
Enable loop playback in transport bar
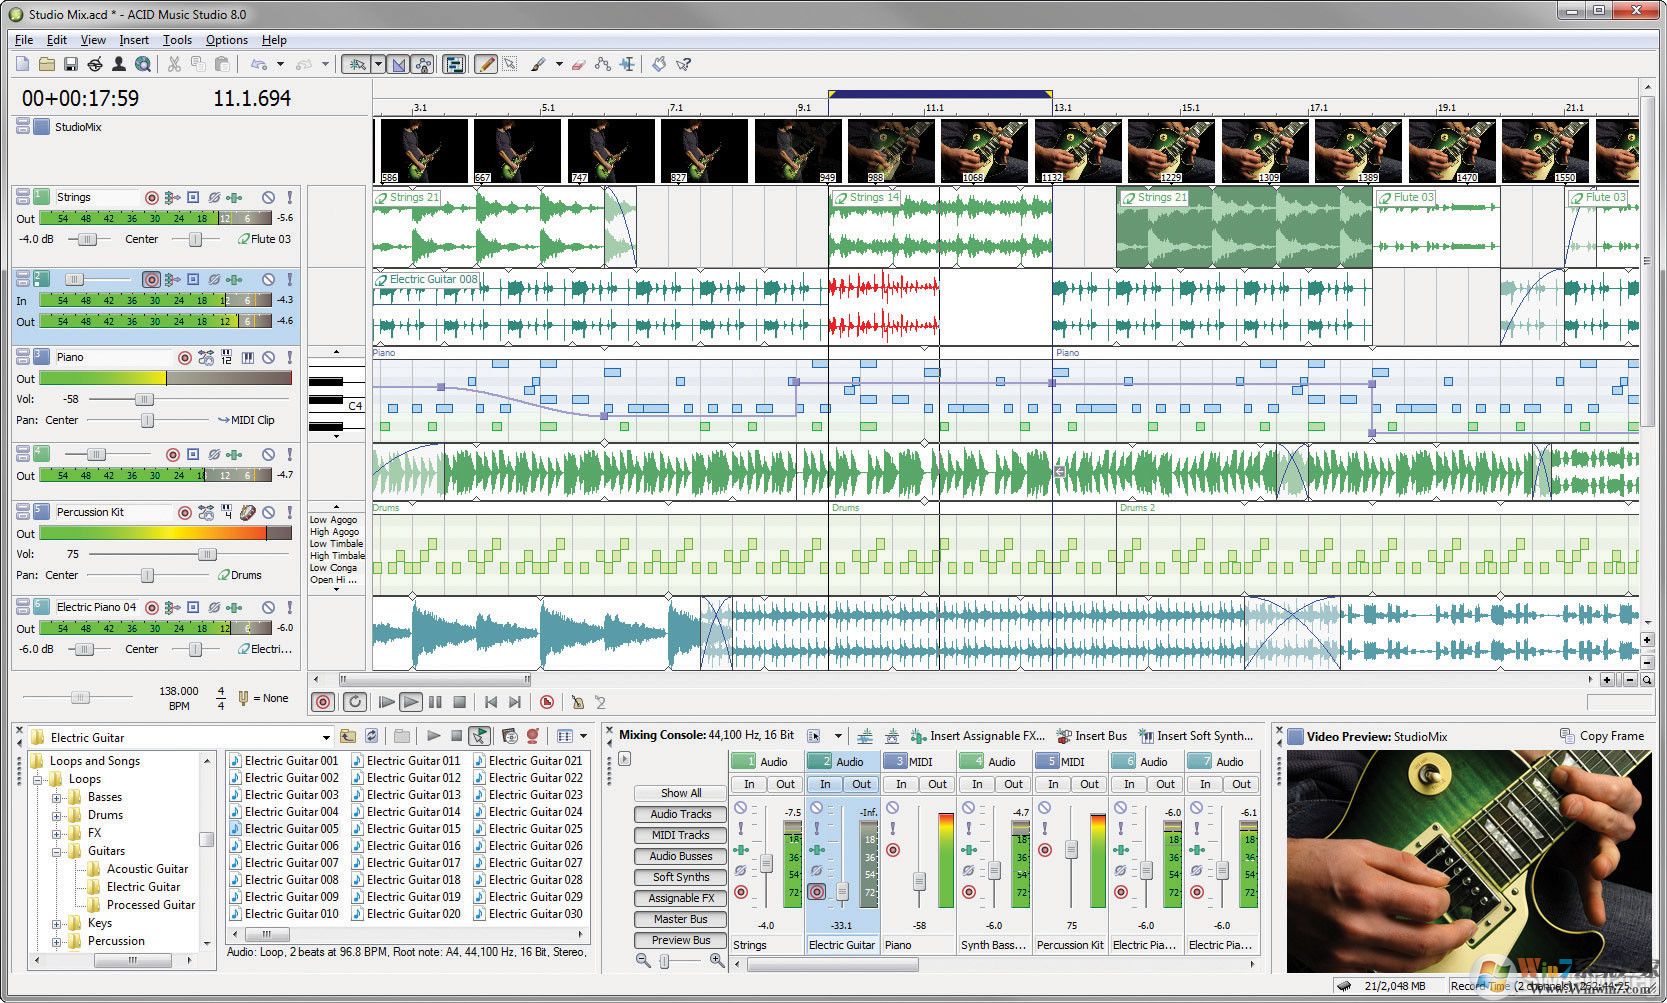[355, 701]
